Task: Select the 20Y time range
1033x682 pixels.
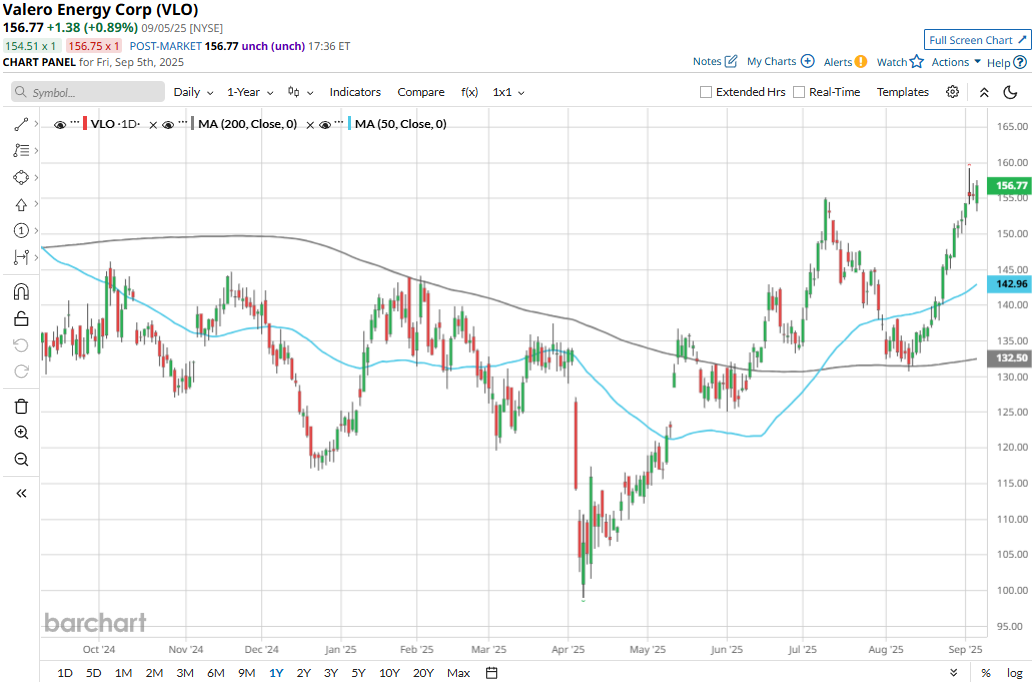Action: 424,673
